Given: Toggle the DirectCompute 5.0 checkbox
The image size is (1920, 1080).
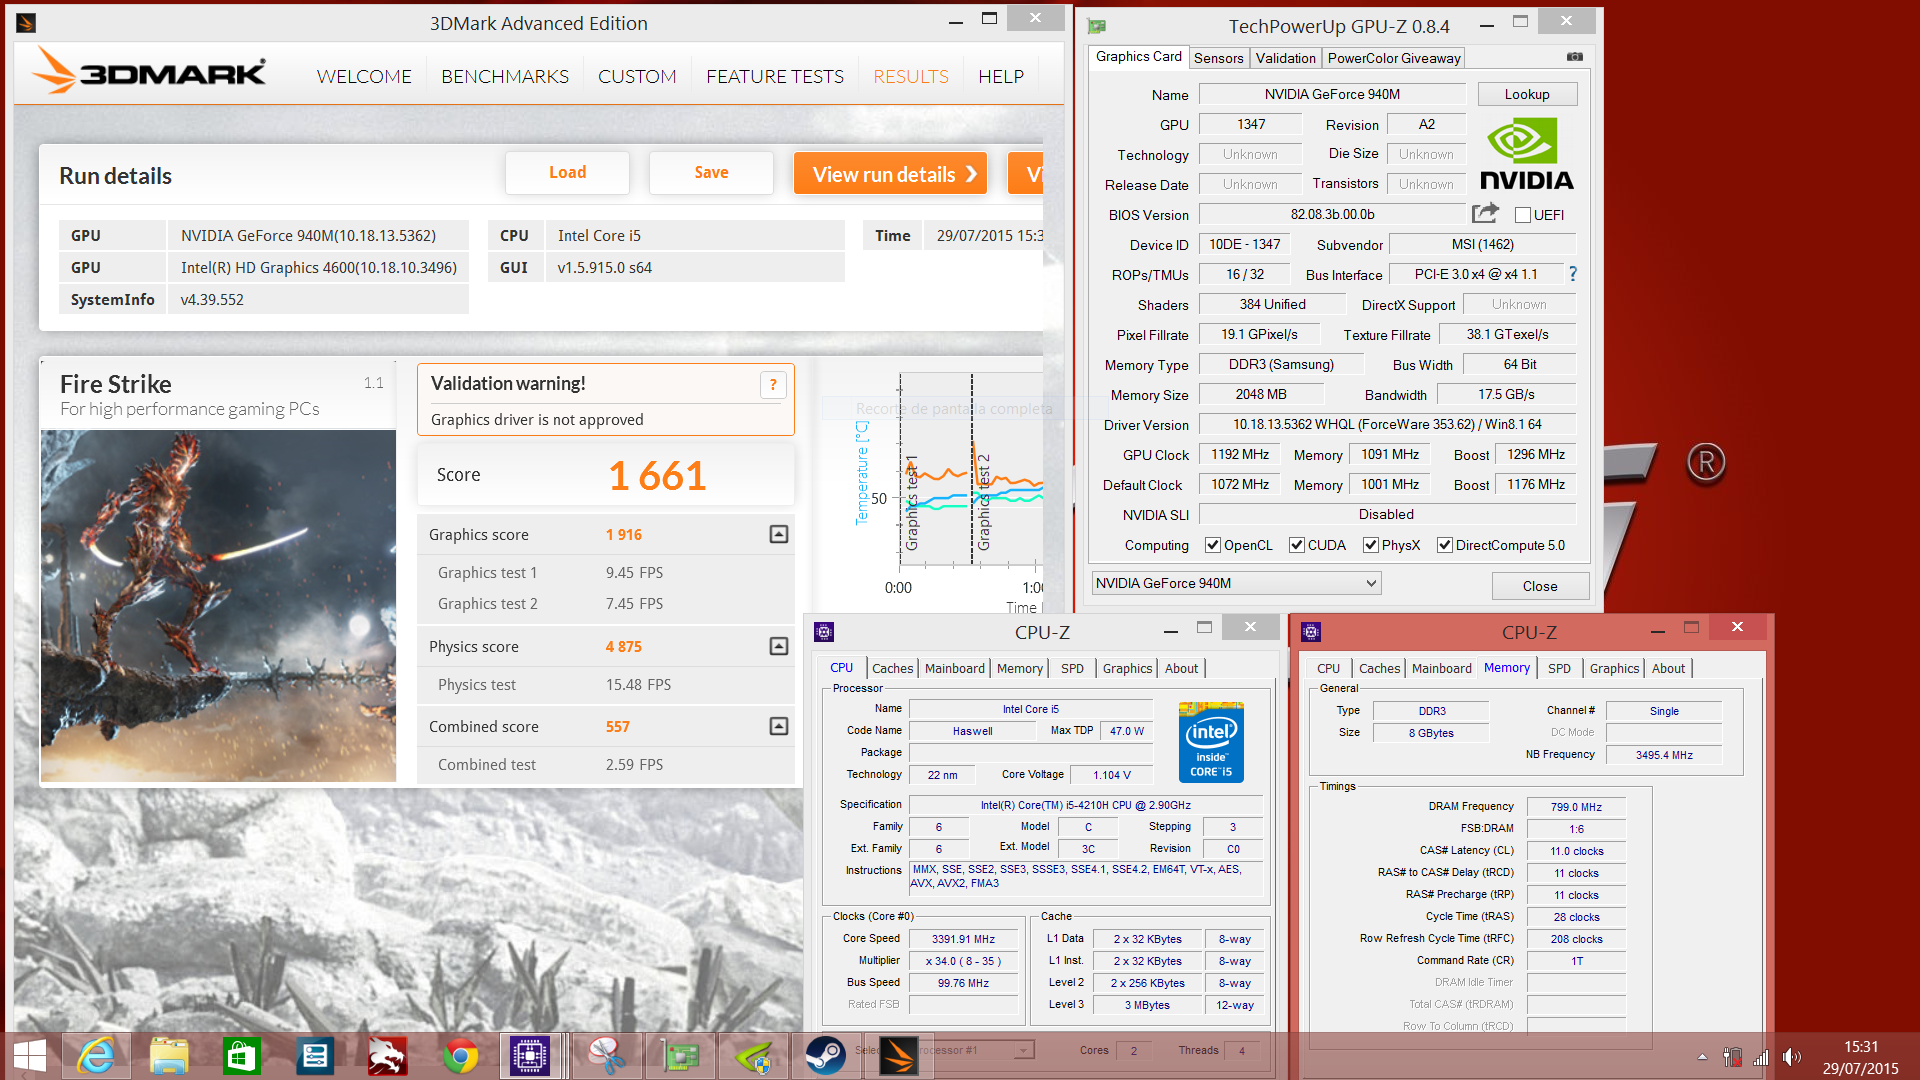Looking at the screenshot, I should [1445, 545].
